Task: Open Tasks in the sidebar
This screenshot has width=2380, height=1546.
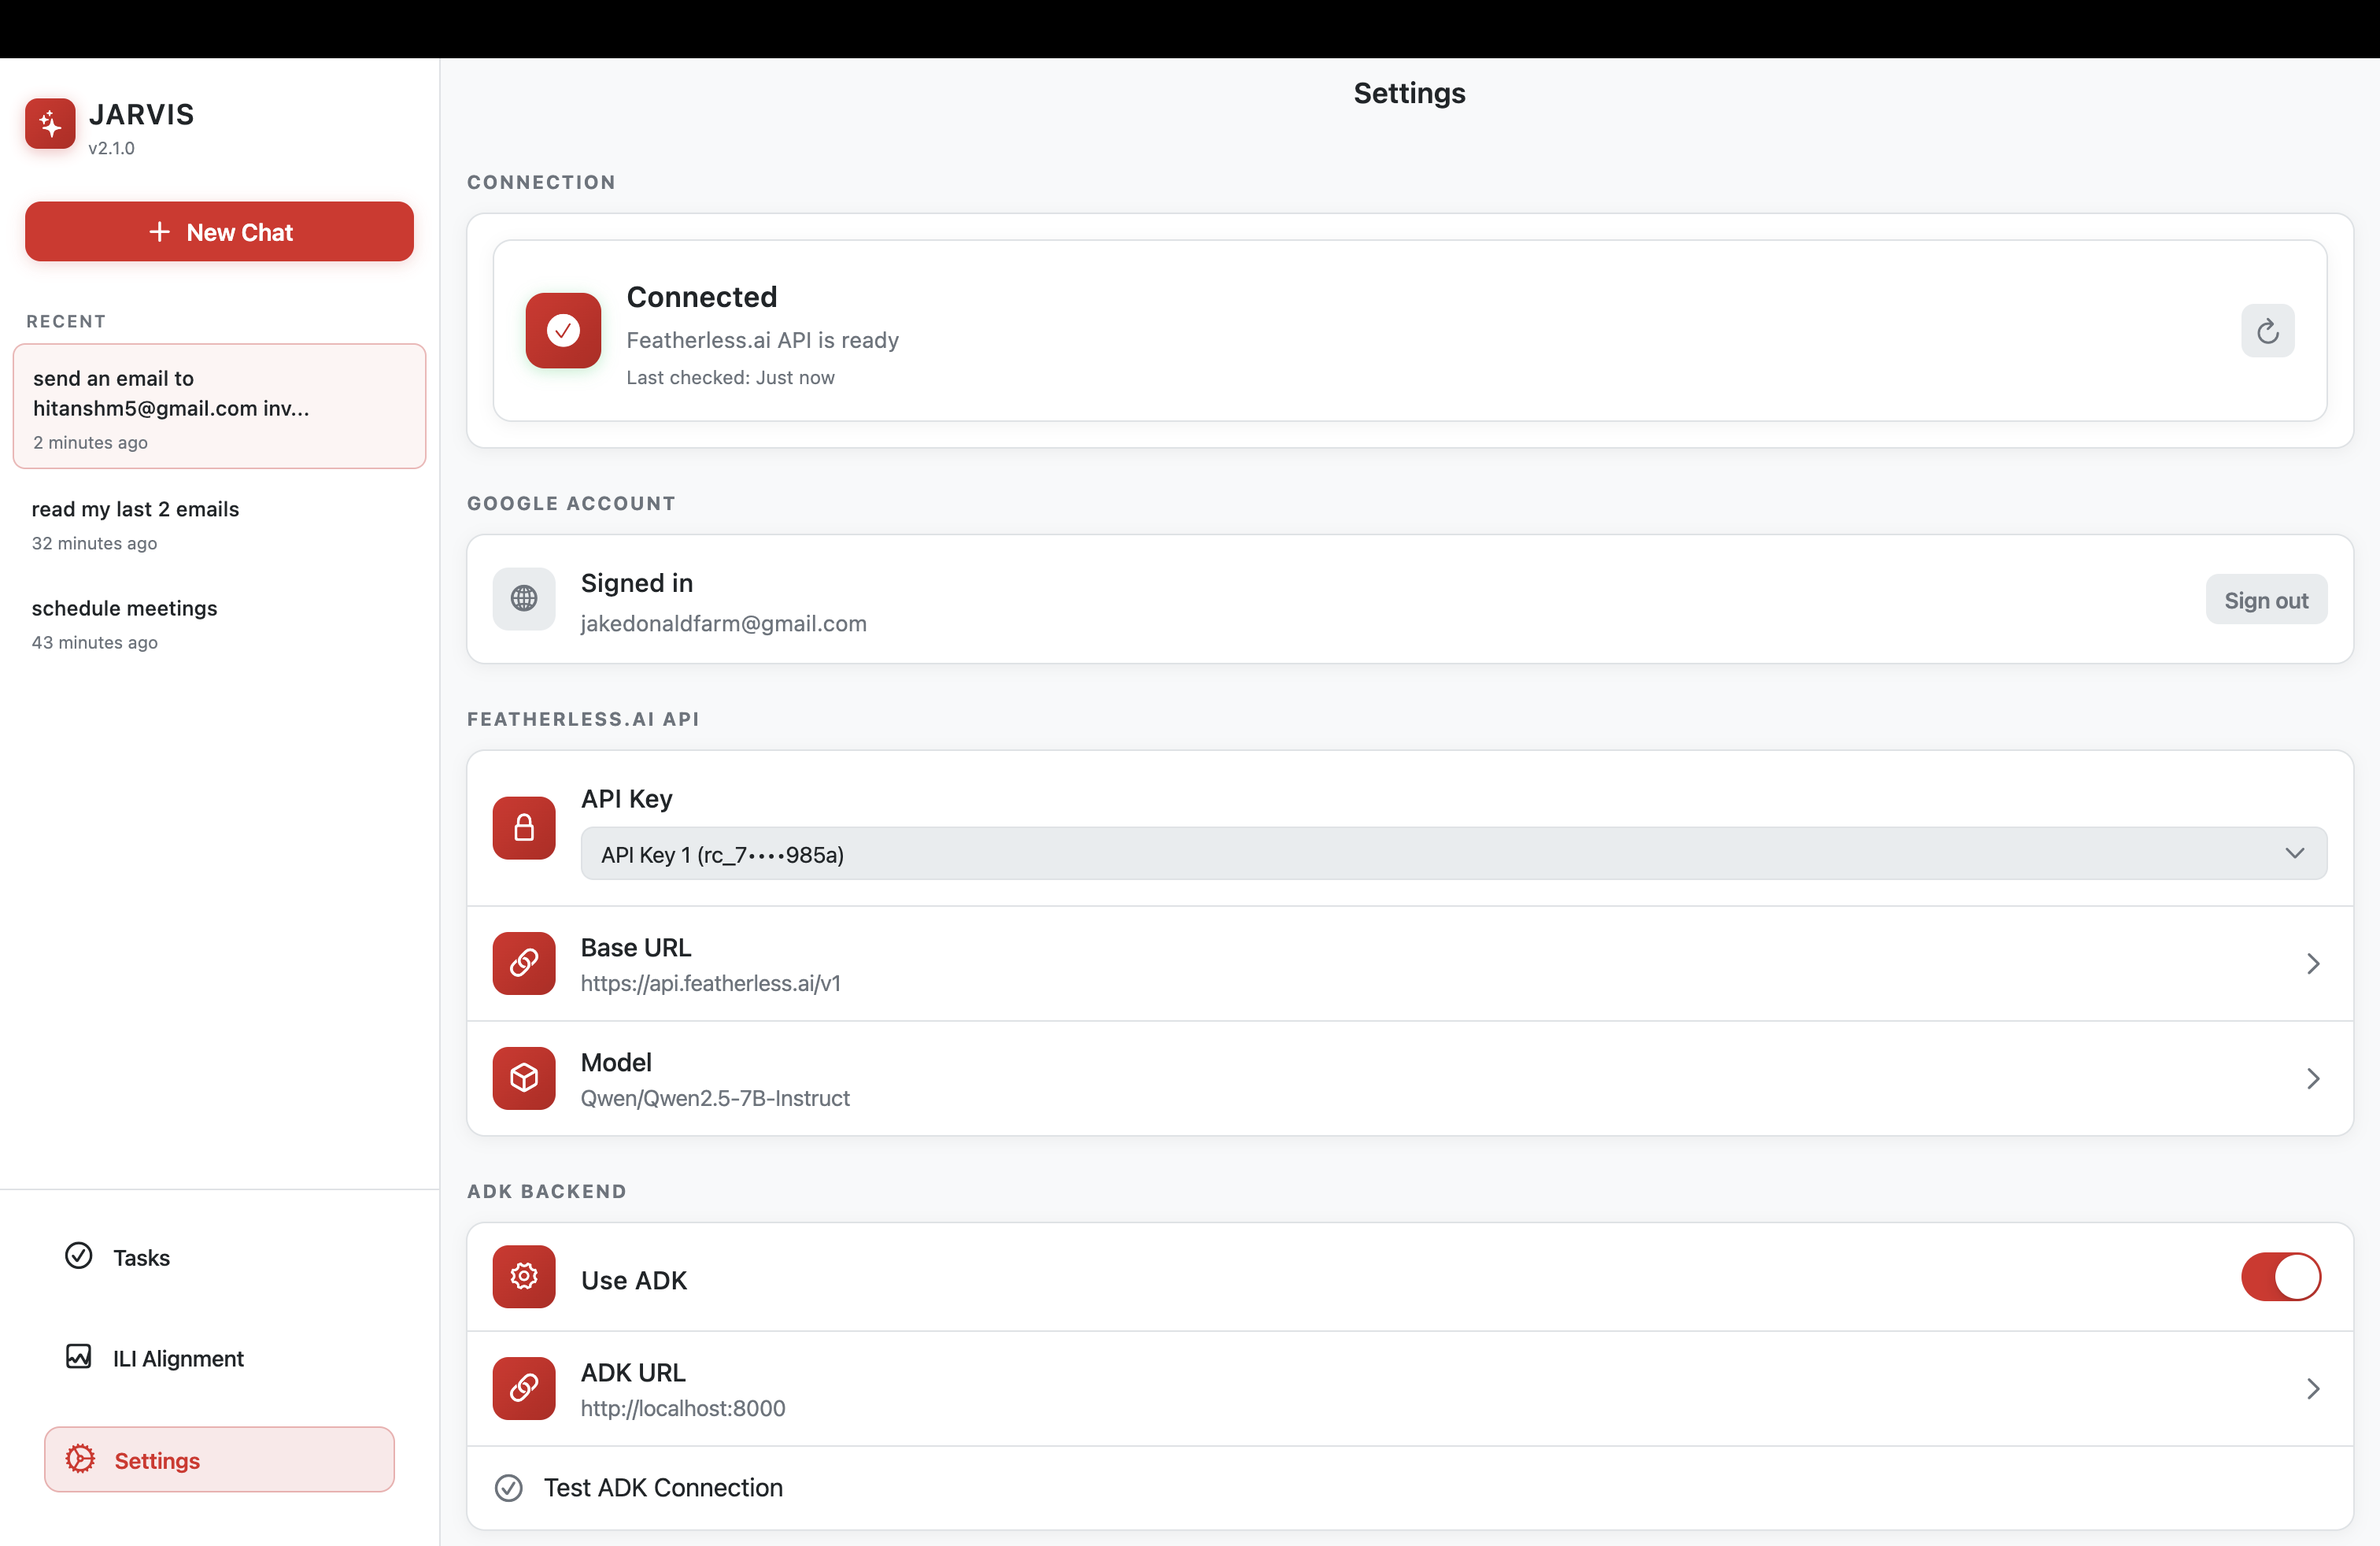Action: click(x=140, y=1258)
